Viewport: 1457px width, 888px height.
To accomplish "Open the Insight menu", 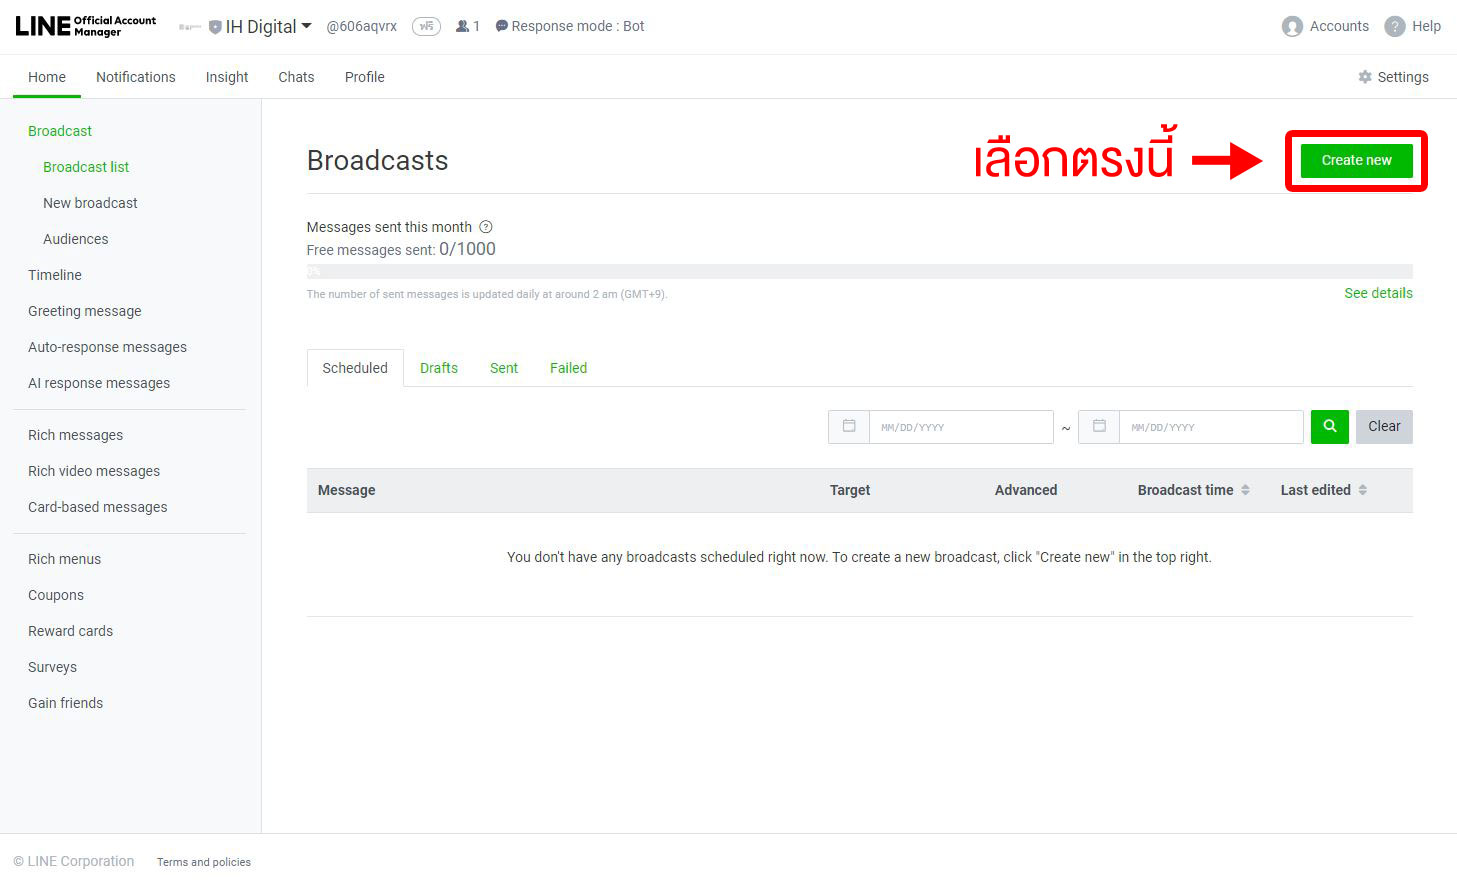I will coord(226,77).
